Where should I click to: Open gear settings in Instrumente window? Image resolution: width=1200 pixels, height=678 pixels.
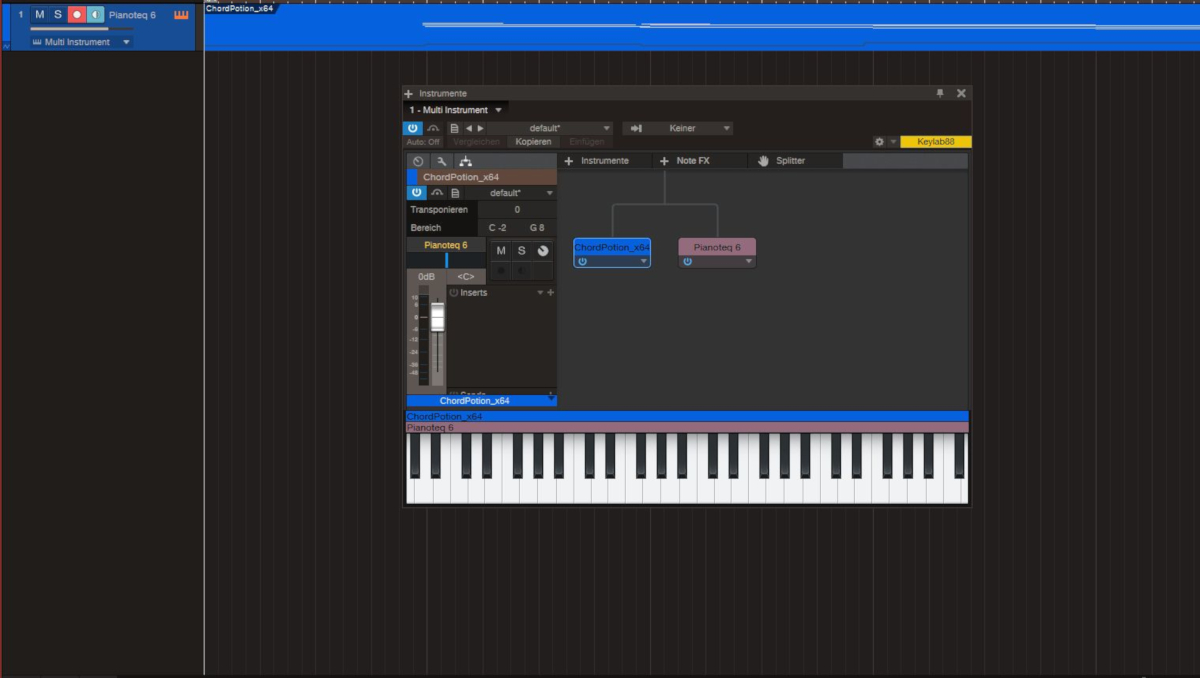coord(879,142)
